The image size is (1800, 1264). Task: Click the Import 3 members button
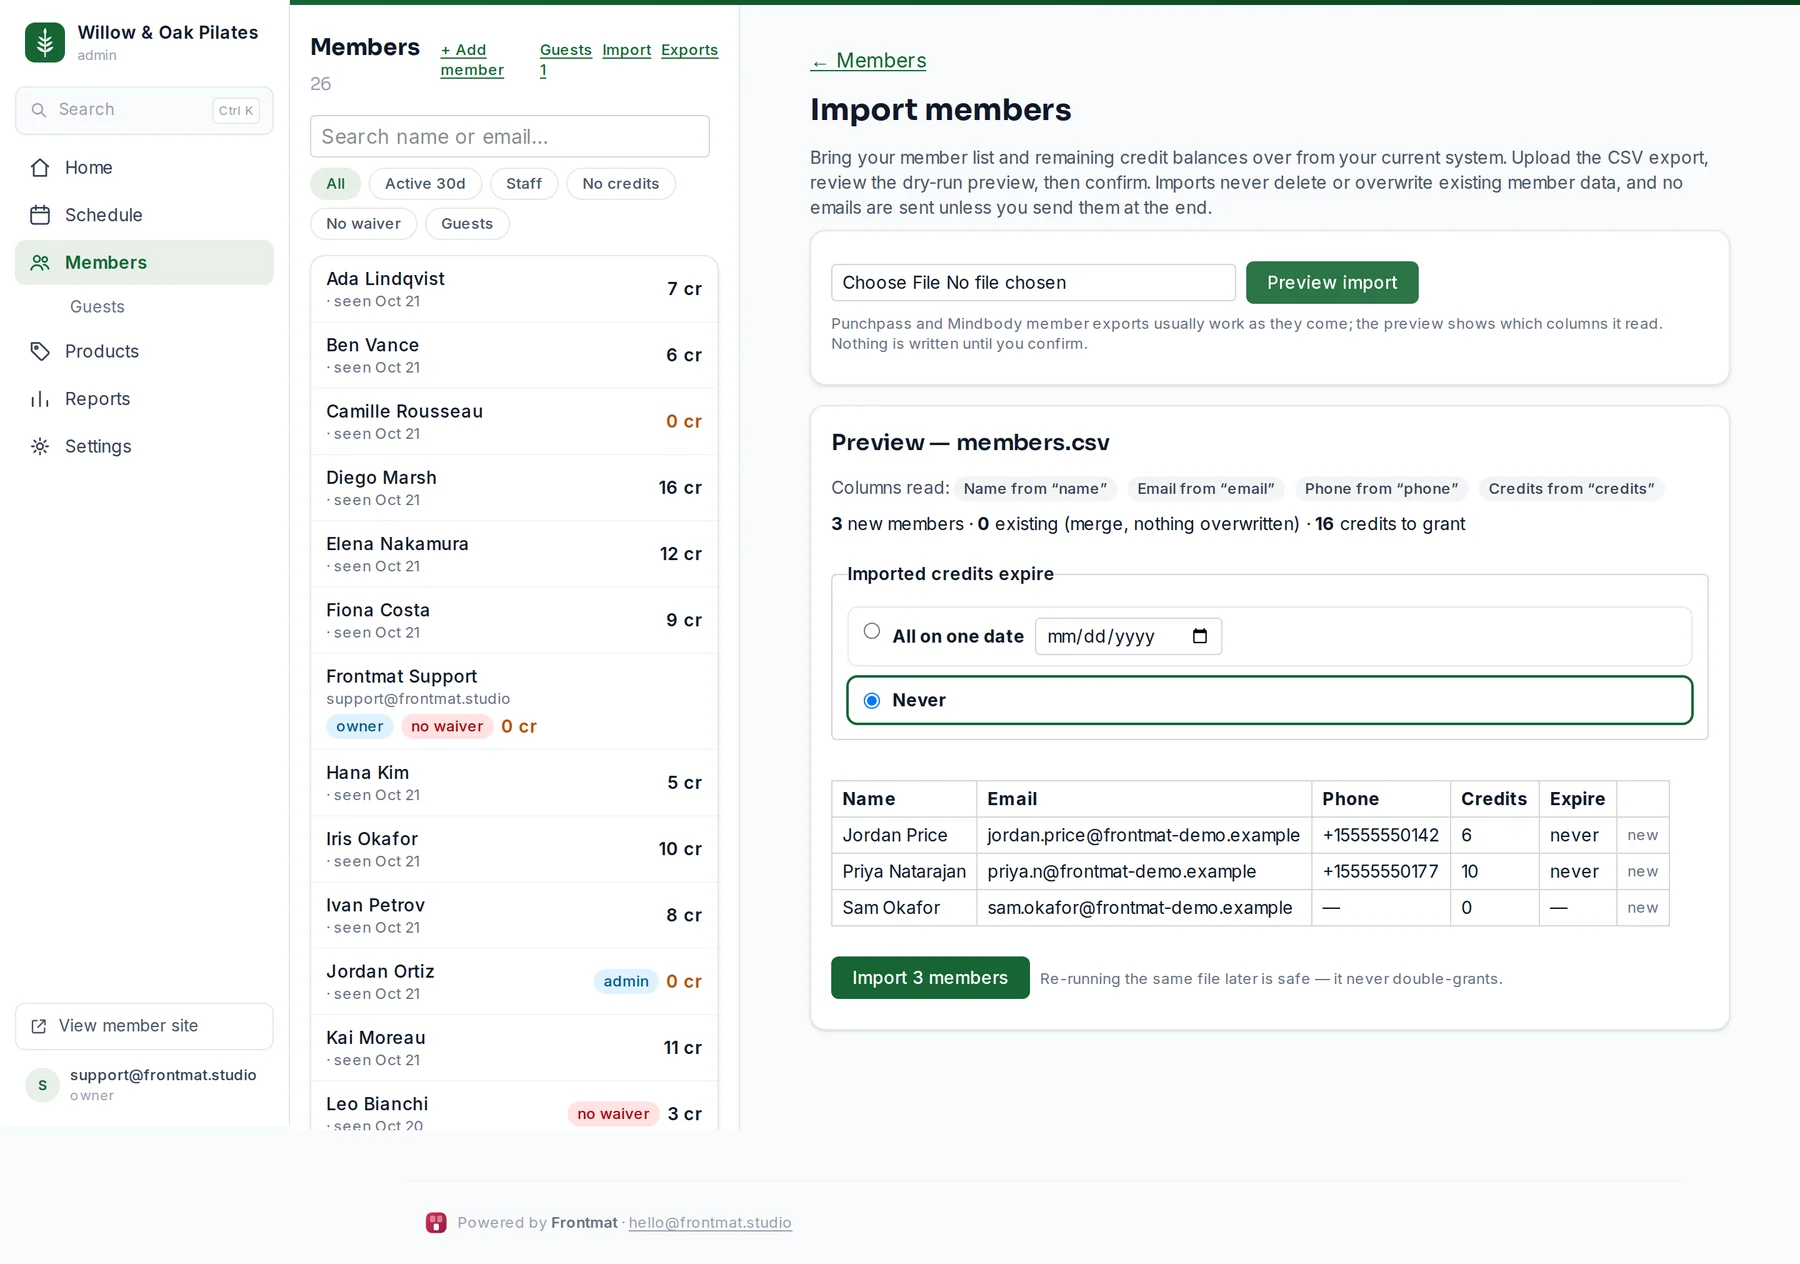(930, 978)
